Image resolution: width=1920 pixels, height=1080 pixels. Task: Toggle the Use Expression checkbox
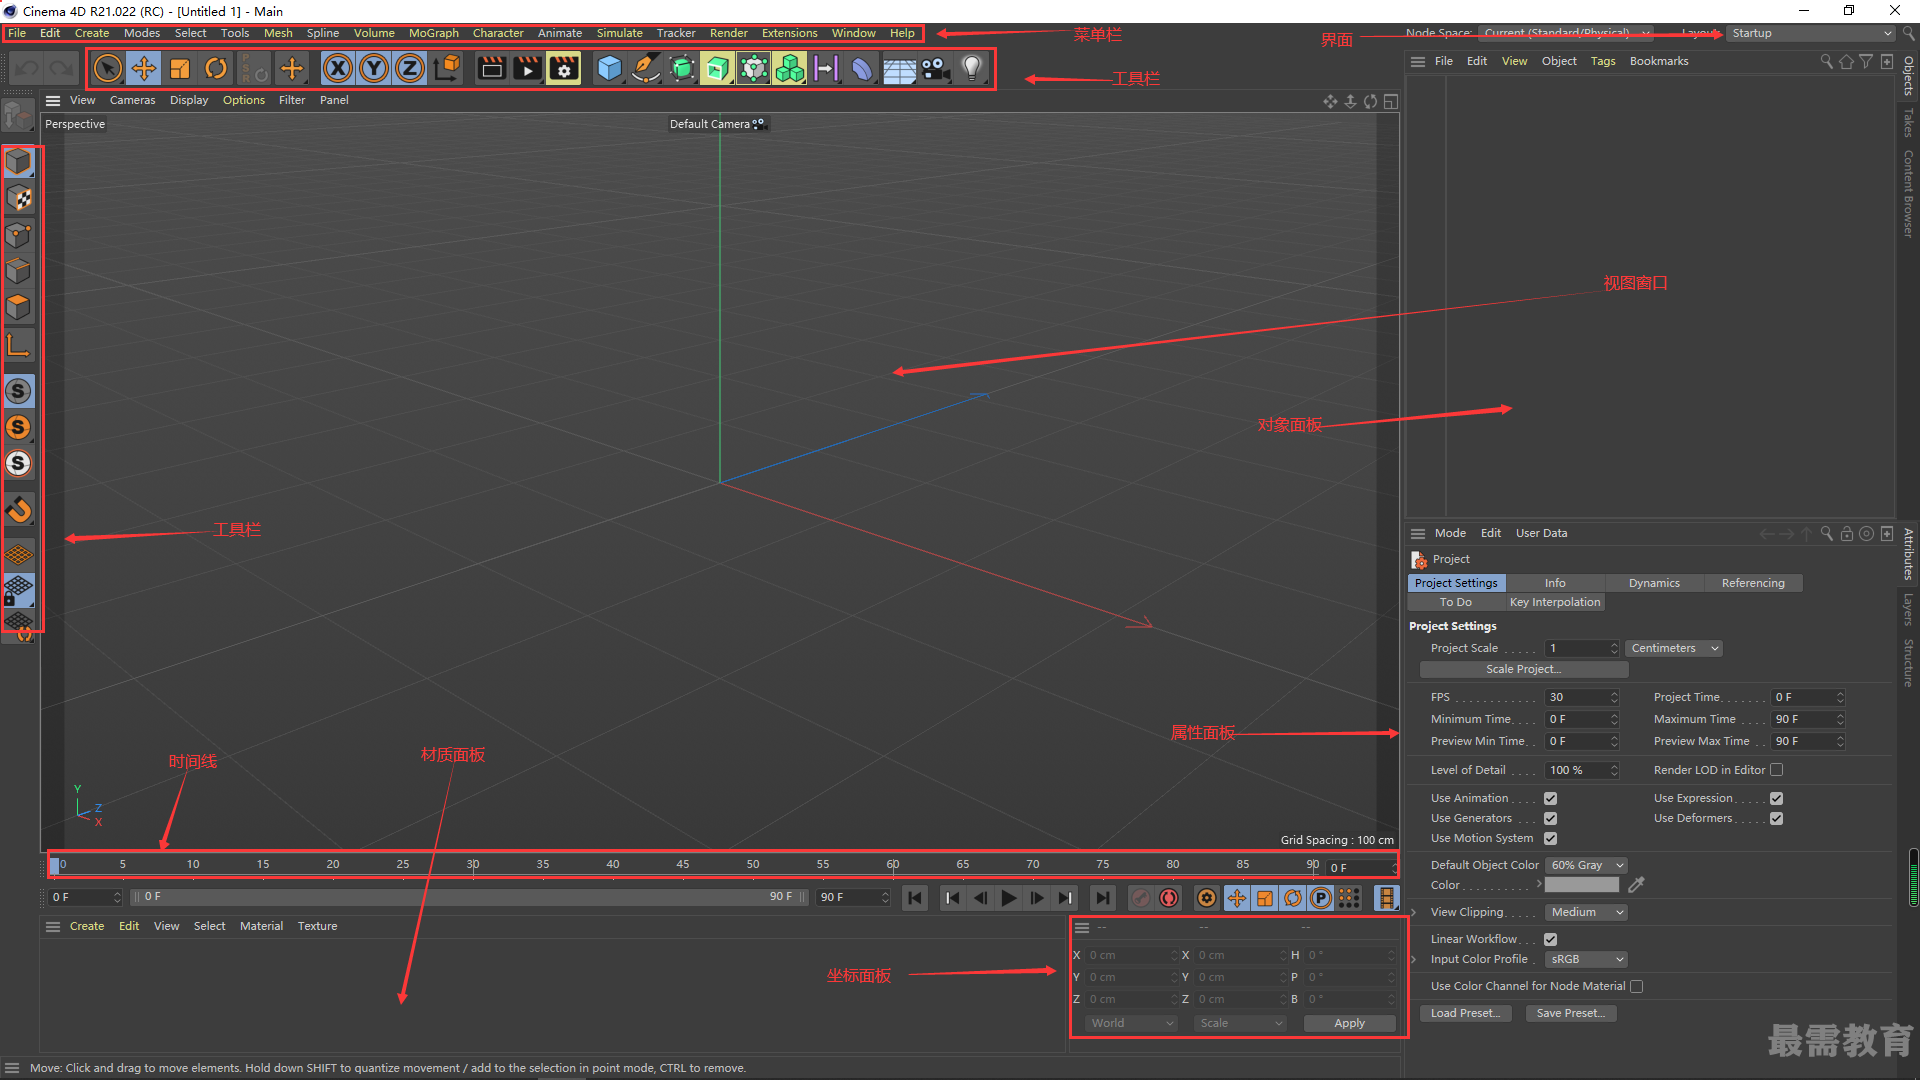(1776, 798)
